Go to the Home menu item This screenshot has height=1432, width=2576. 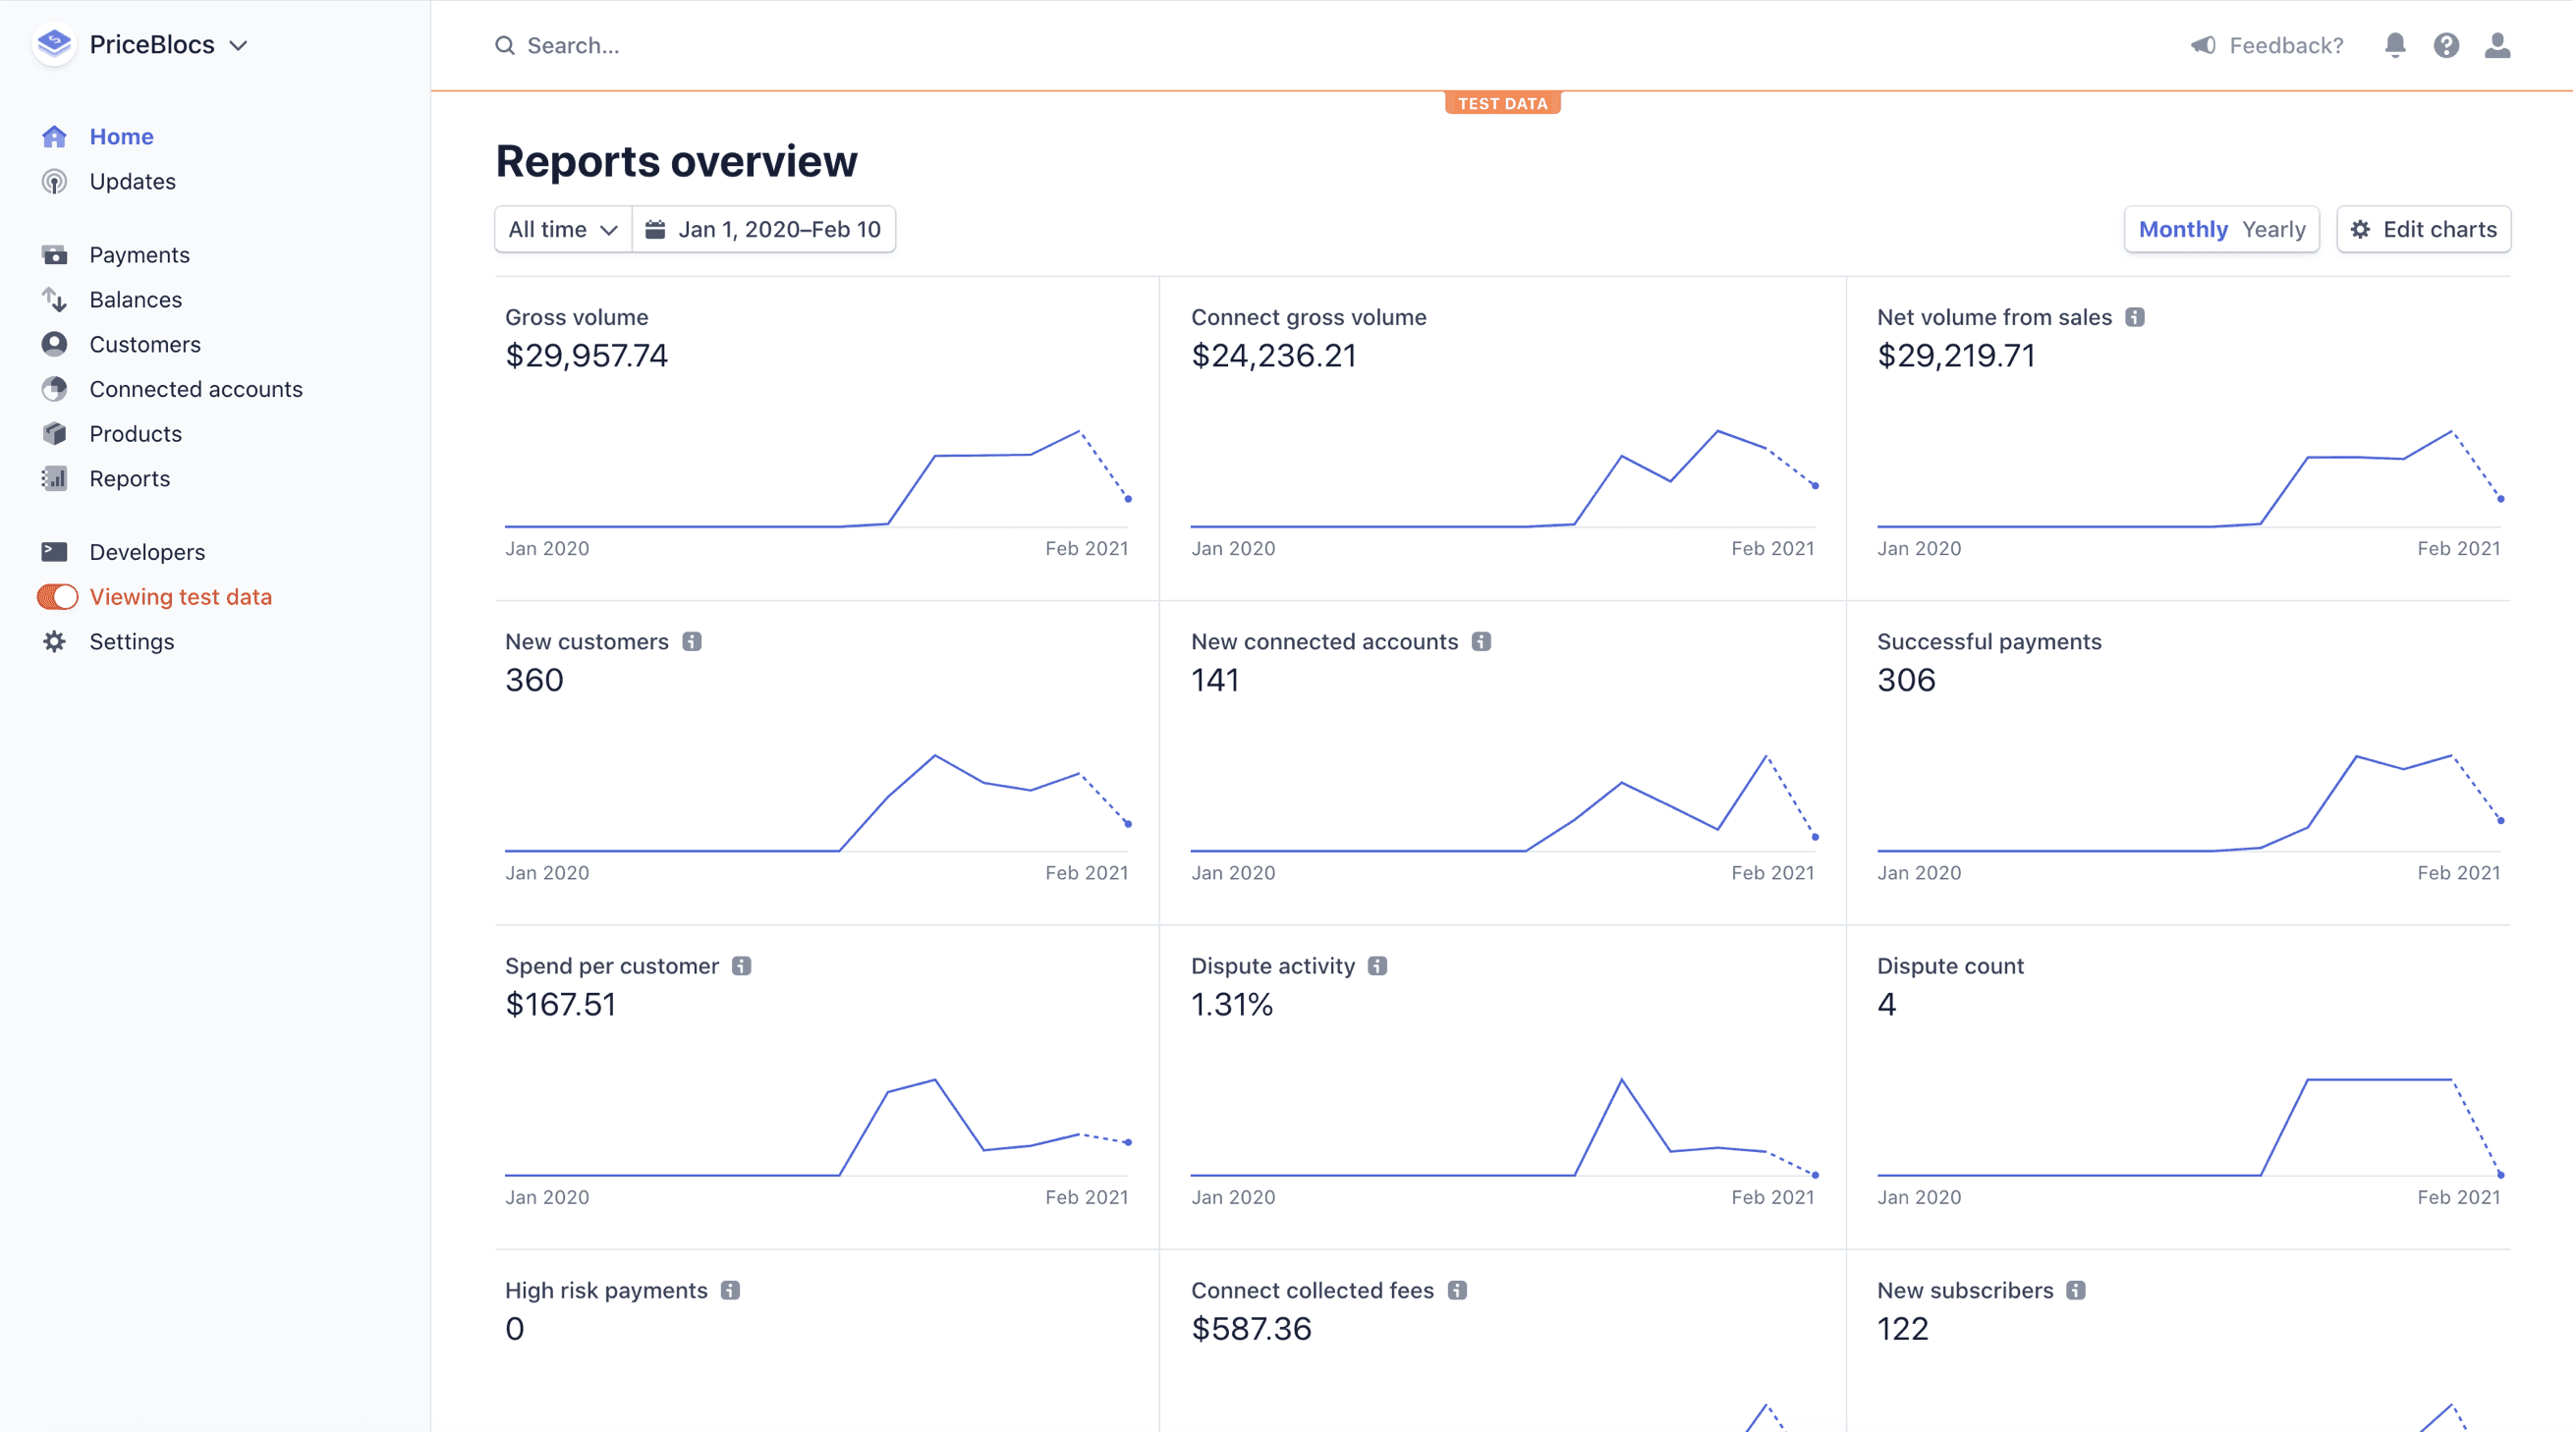121,136
